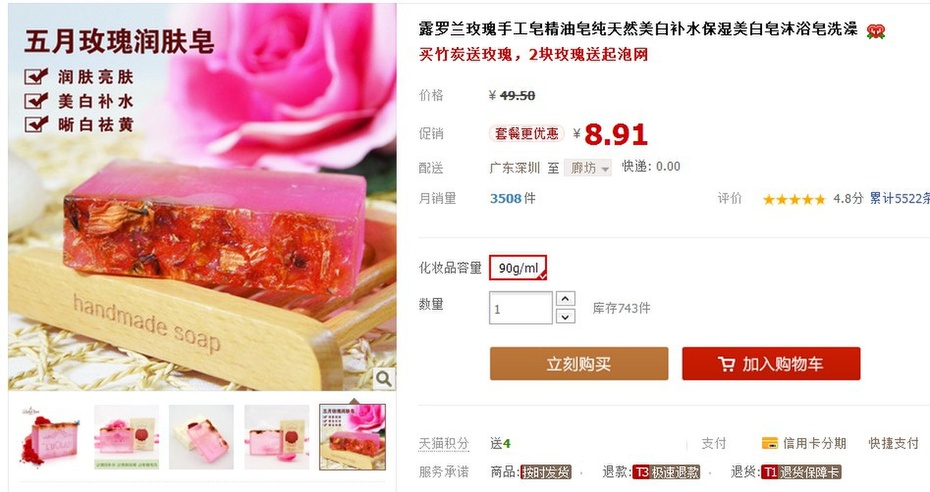
Task: Click the 按时发货 service badge
Action: pos(546,472)
